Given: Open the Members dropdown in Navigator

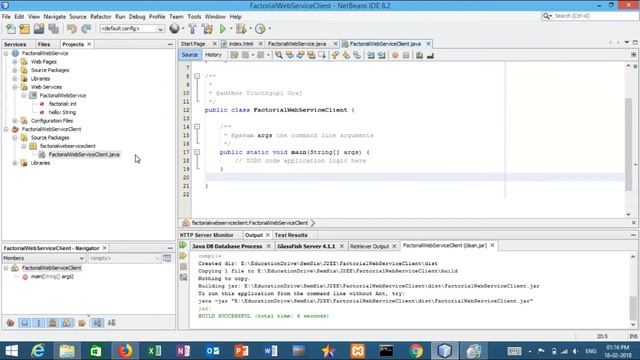Looking at the screenshot, I should tap(43, 258).
